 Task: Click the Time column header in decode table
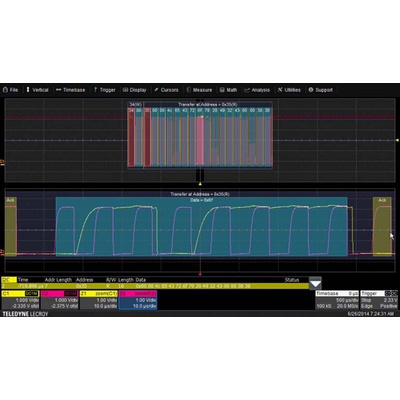[23, 280]
